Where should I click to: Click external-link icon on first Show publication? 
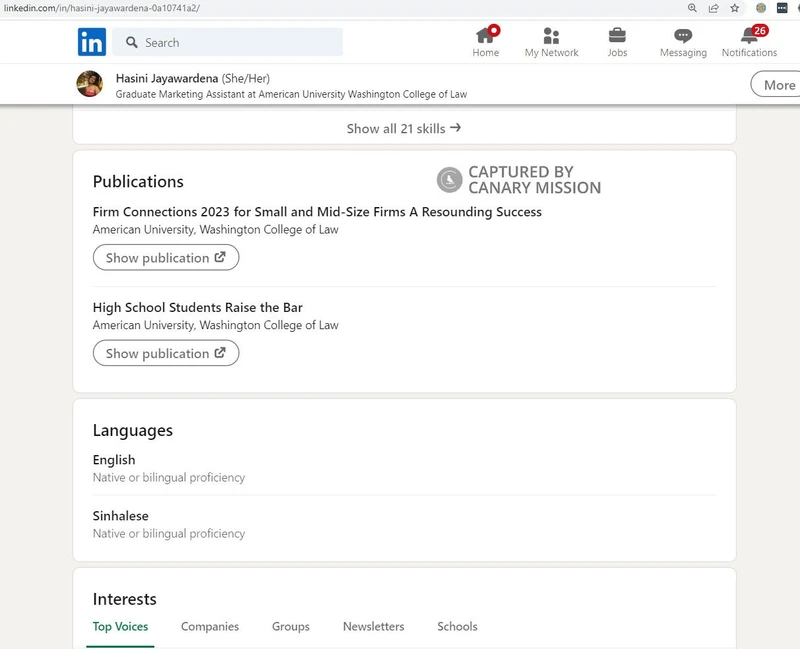point(220,257)
